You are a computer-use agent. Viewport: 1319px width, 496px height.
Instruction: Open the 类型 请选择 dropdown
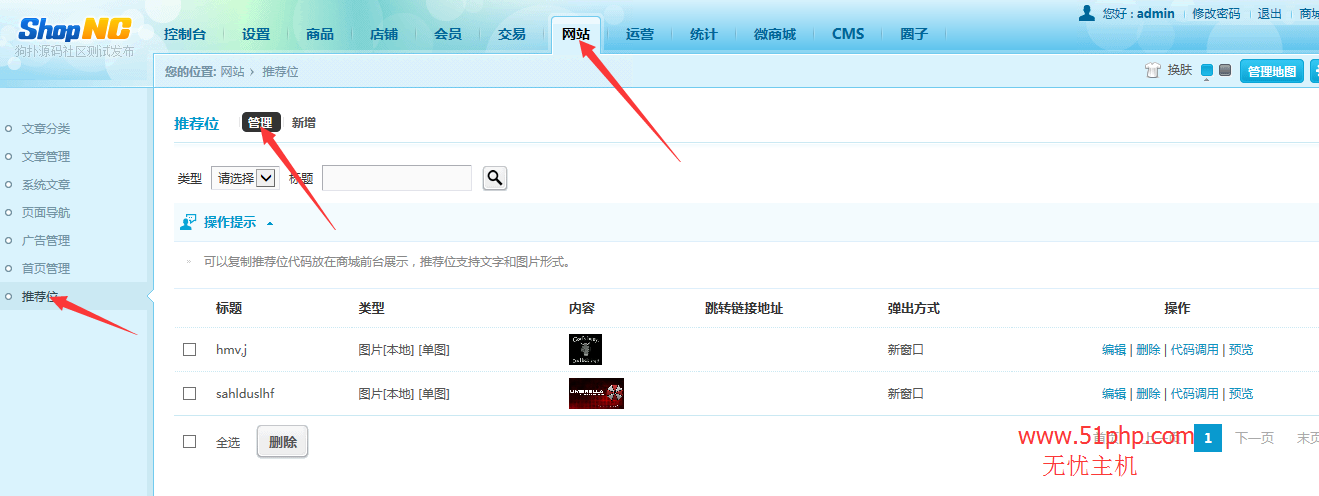click(x=244, y=178)
